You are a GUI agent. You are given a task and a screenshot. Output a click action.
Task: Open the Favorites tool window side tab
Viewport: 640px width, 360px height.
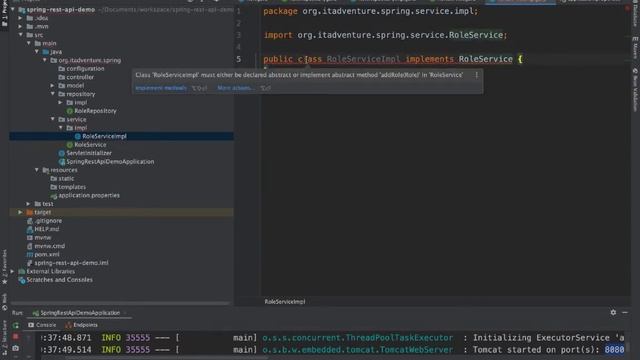click(4, 267)
